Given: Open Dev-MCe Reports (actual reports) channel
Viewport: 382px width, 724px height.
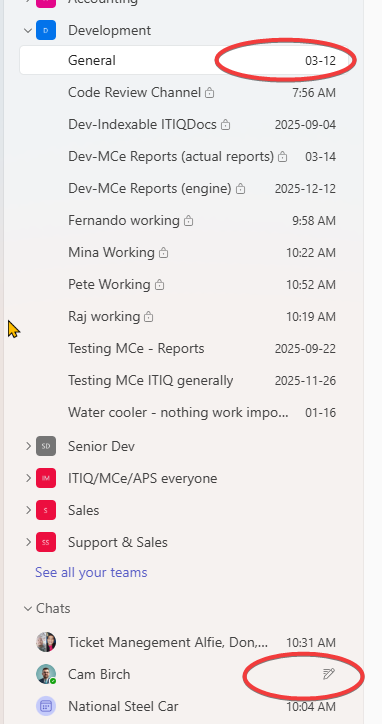Looking at the screenshot, I should point(171,157).
